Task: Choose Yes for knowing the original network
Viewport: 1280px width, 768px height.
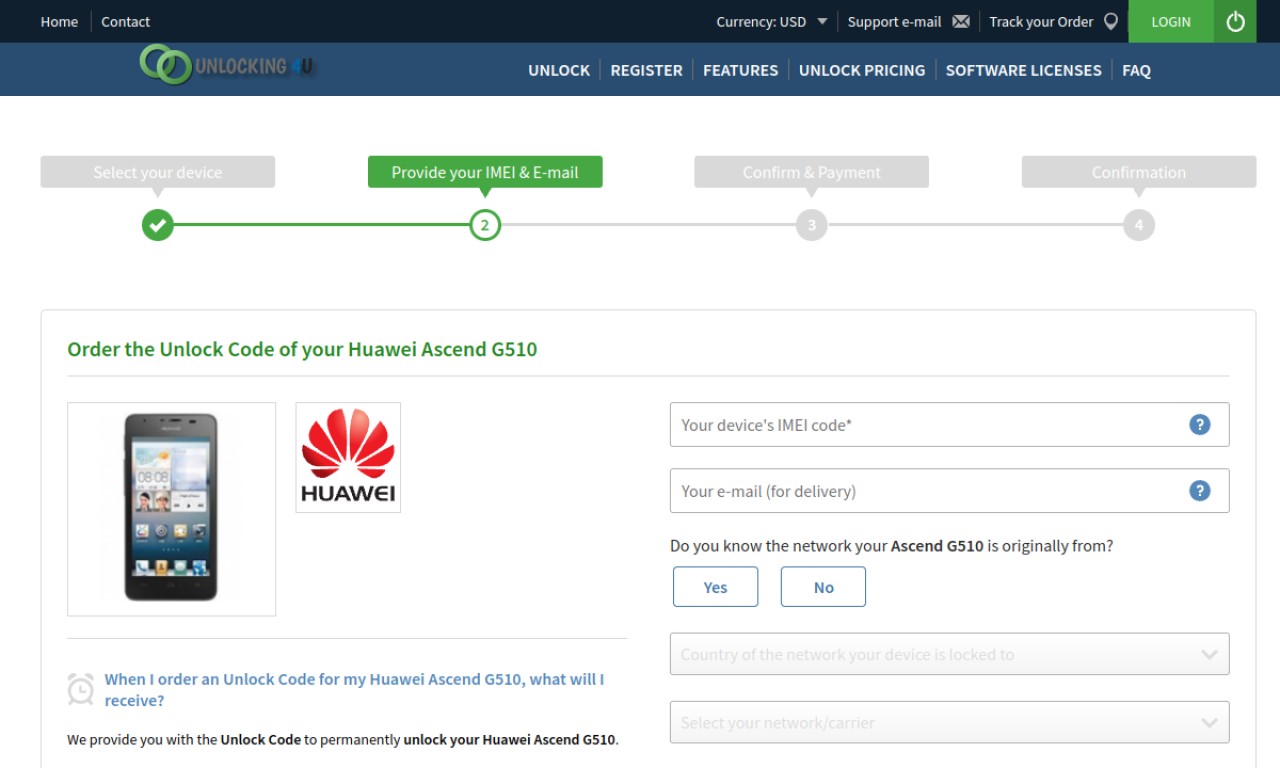Action: [x=716, y=587]
